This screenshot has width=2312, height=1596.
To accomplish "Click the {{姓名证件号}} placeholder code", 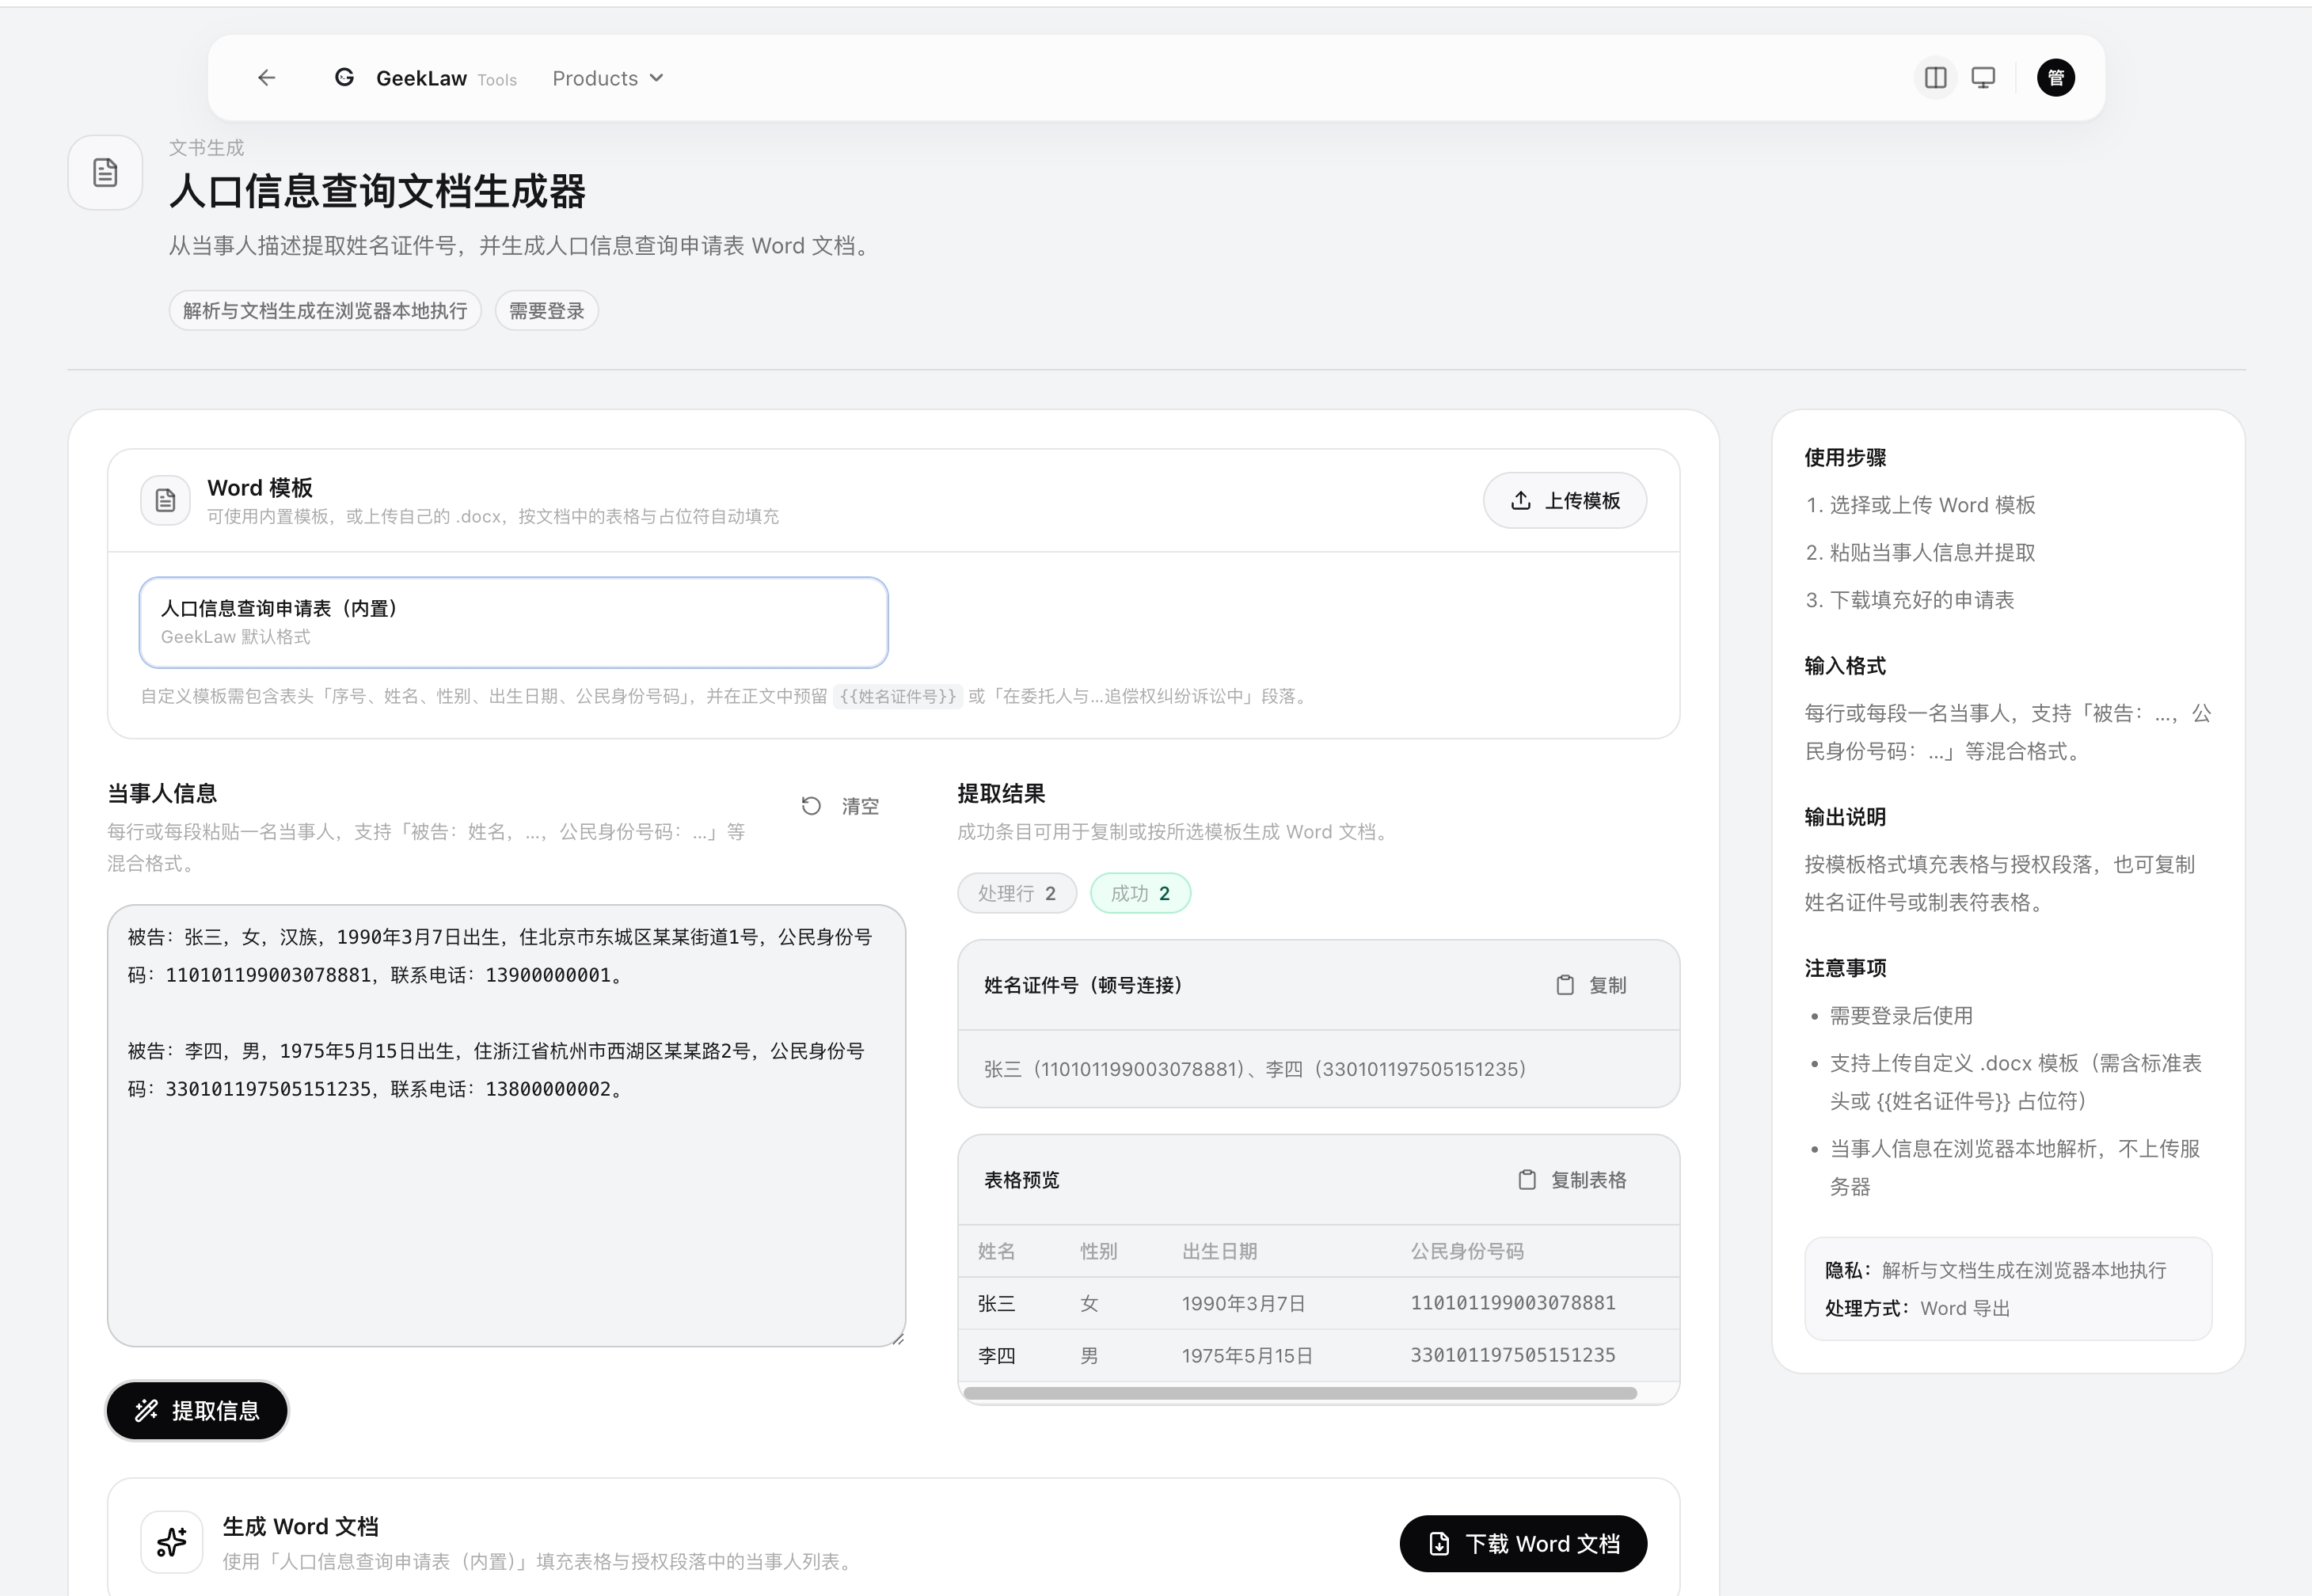I will (x=898, y=696).
